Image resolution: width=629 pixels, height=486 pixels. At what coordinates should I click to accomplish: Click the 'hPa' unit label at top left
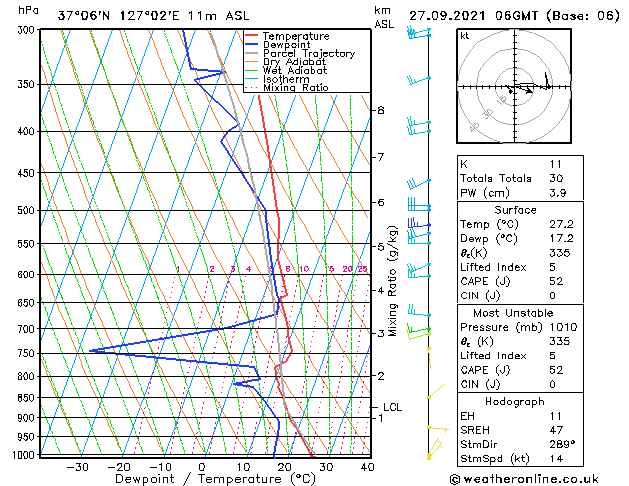coord(28,10)
